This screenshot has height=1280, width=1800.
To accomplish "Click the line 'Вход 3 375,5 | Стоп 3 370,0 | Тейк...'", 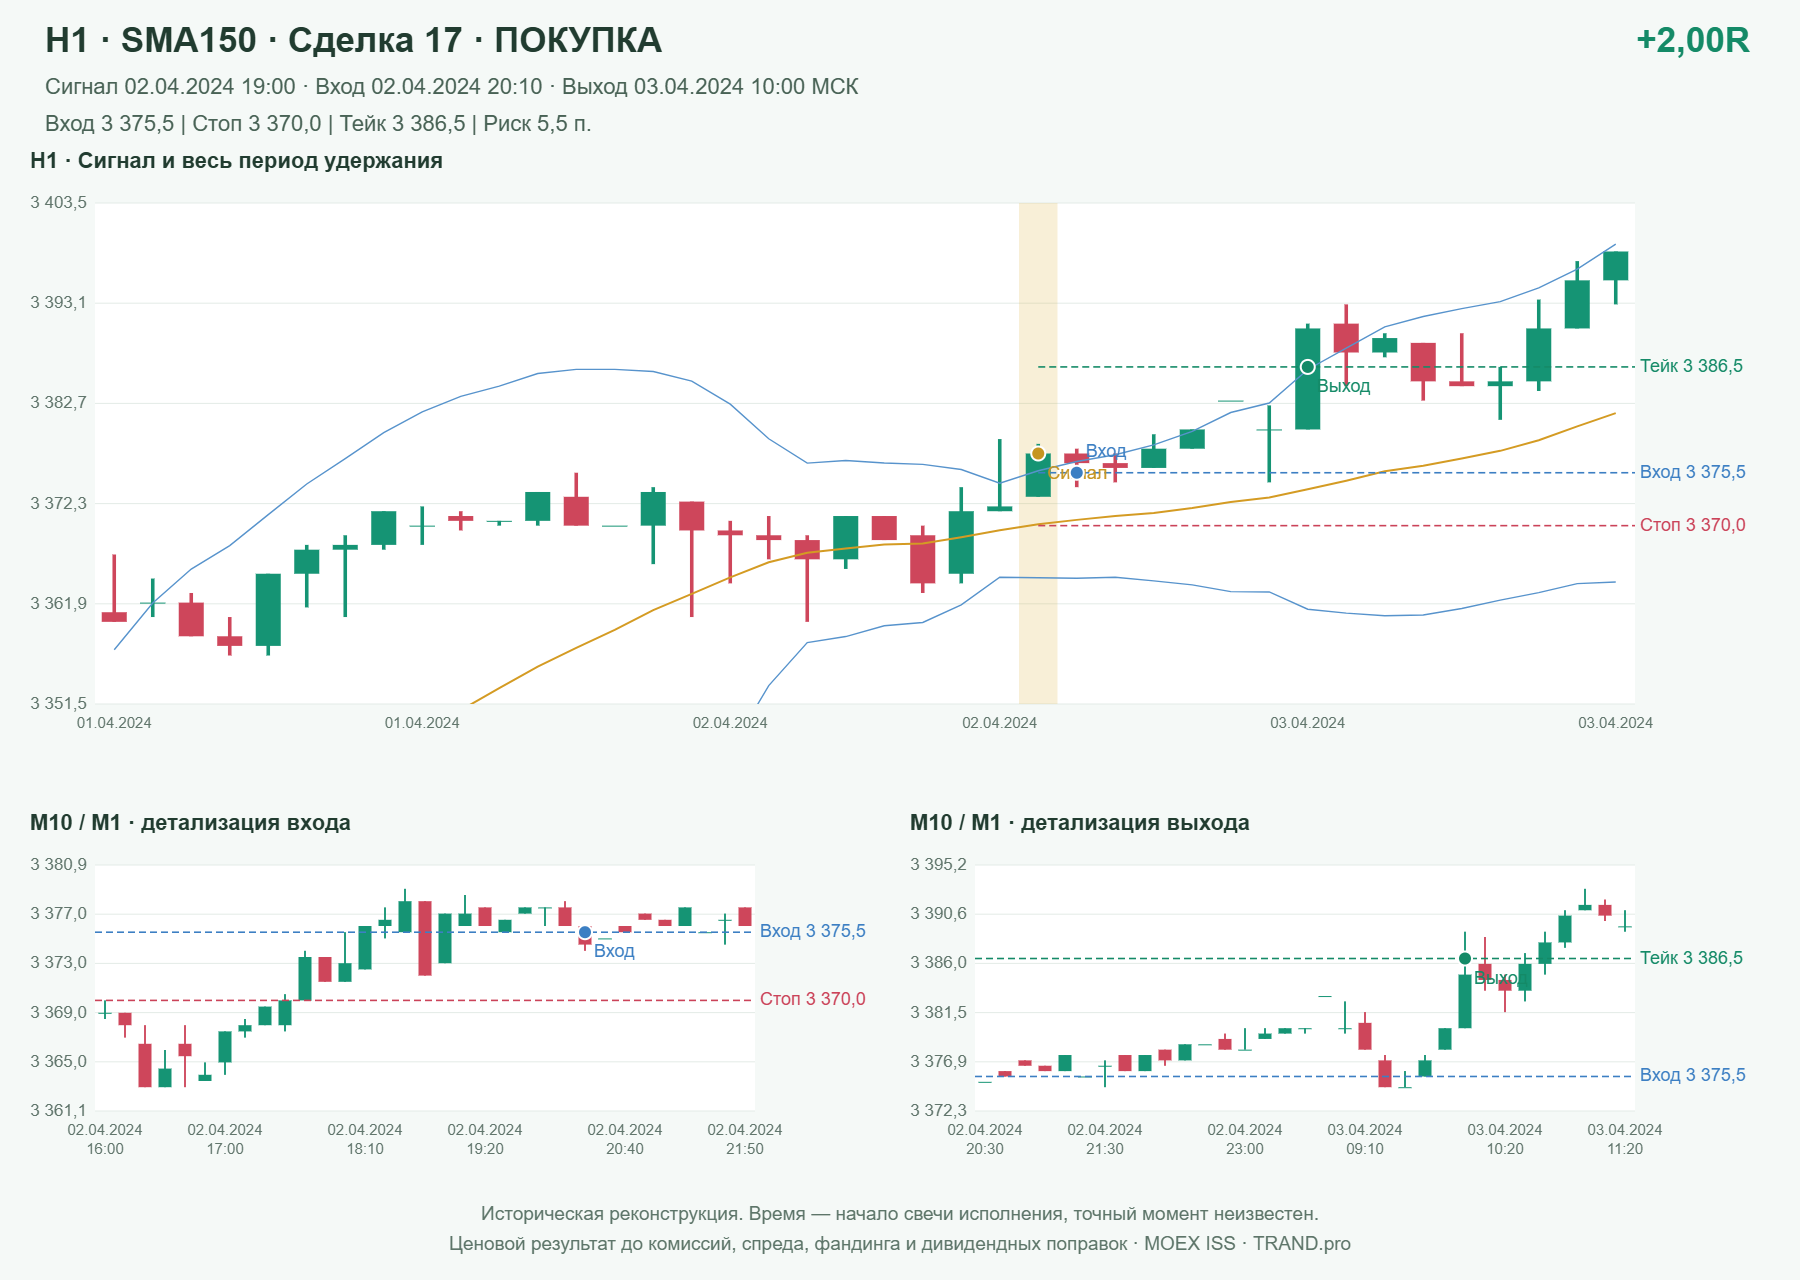I will pyautogui.click(x=318, y=124).
